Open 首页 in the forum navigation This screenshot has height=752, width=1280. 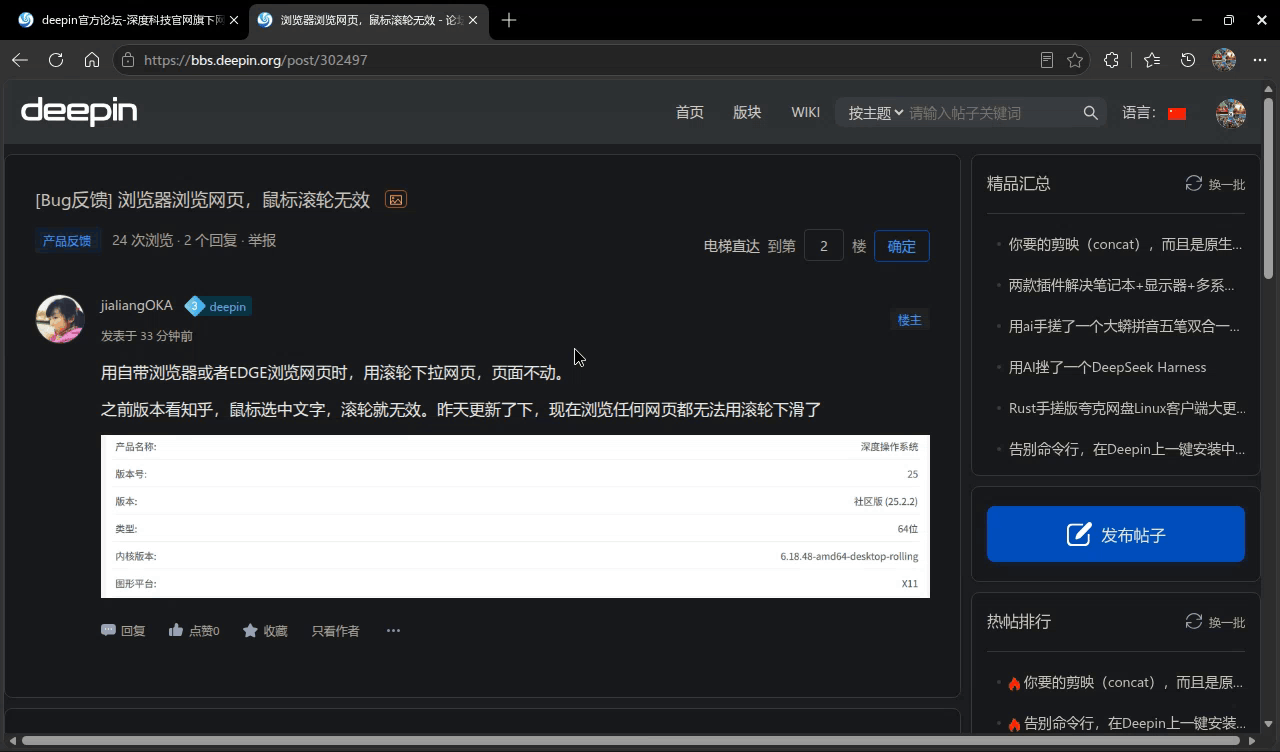click(690, 113)
